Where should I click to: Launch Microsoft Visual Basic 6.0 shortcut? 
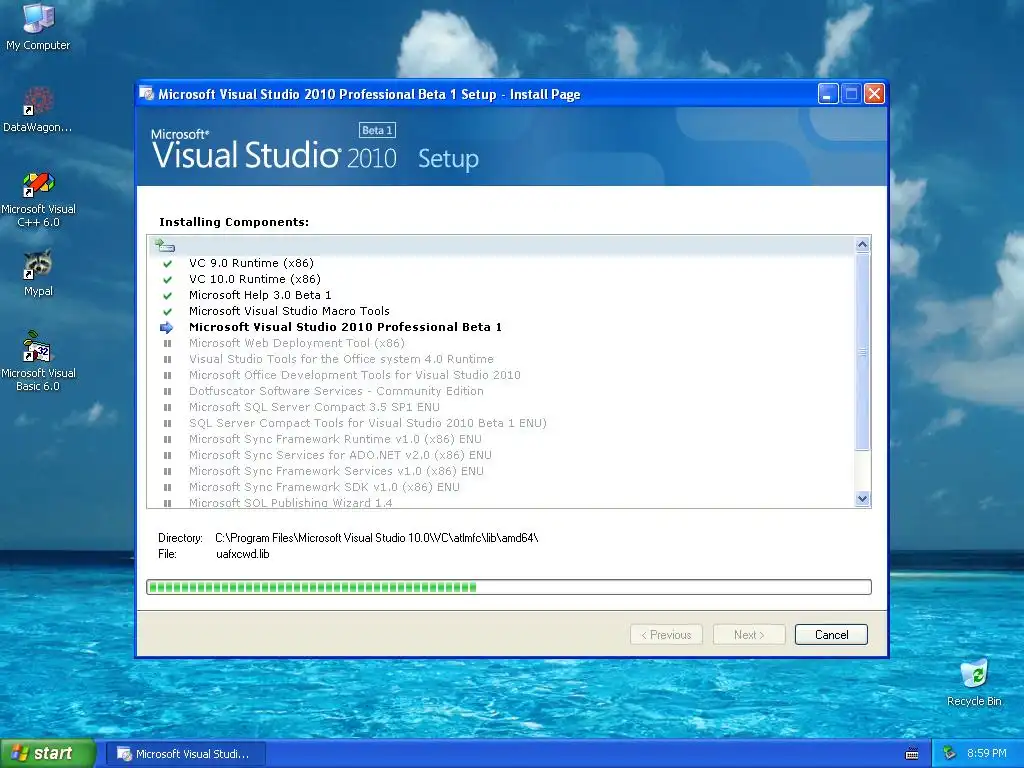(38, 361)
